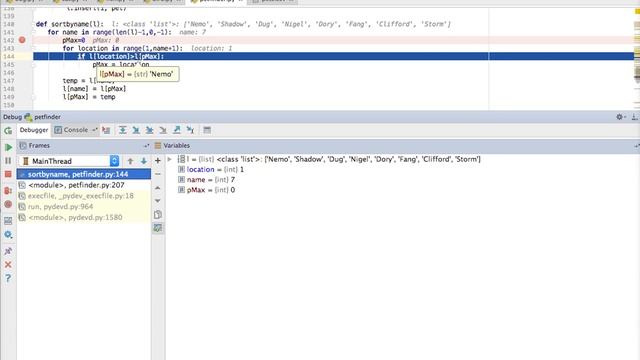Viewport: 640px width, 360px height.
Task: Remove watch with minus icon
Action: pyautogui.click(x=158, y=174)
